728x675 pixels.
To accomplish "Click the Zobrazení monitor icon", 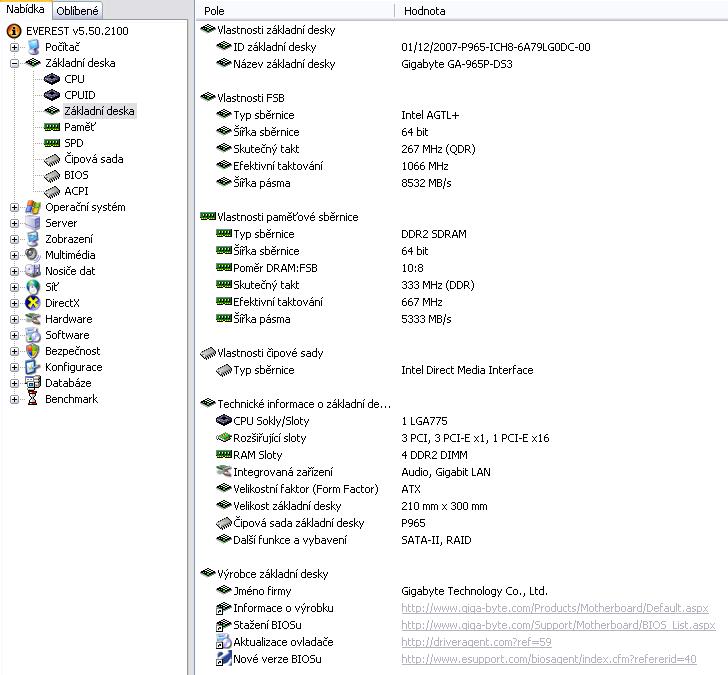I will [33, 239].
